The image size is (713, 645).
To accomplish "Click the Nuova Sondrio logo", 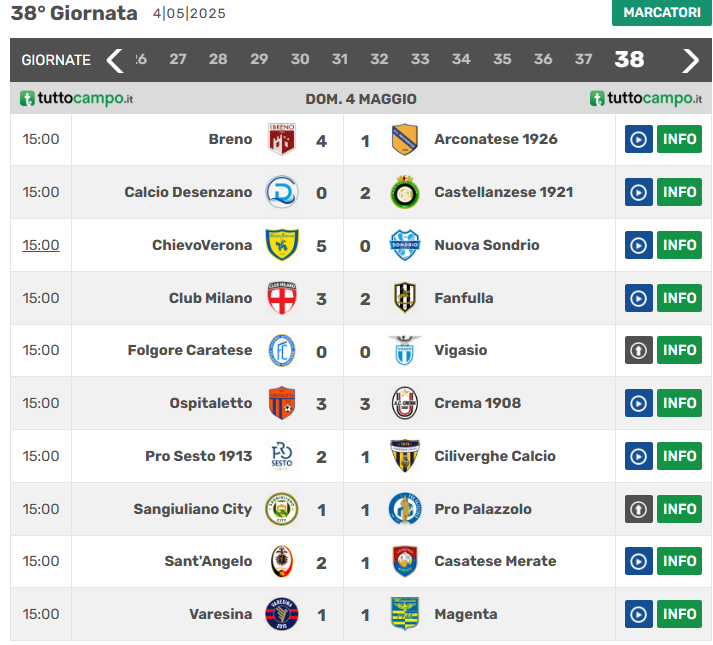I will [404, 245].
